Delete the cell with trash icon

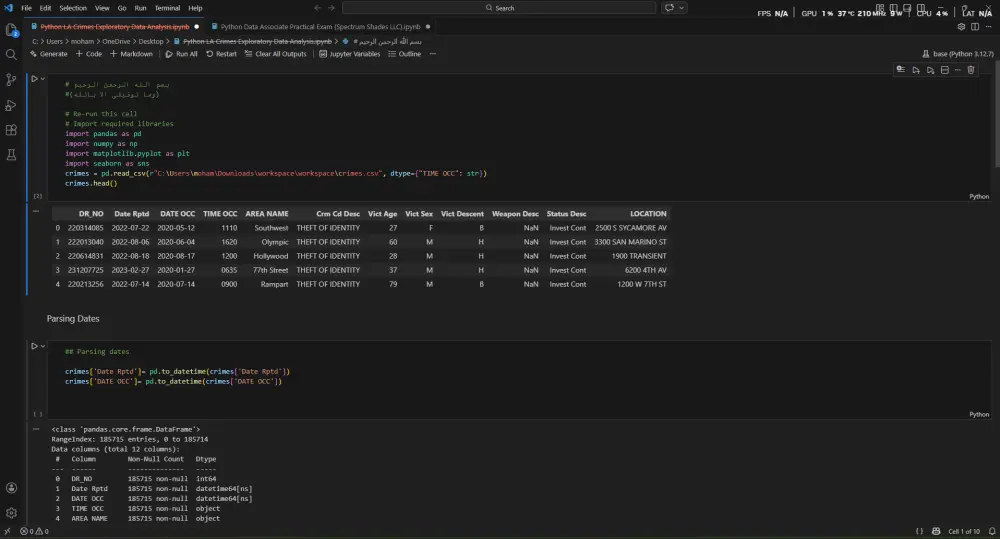[x=971, y=70]
